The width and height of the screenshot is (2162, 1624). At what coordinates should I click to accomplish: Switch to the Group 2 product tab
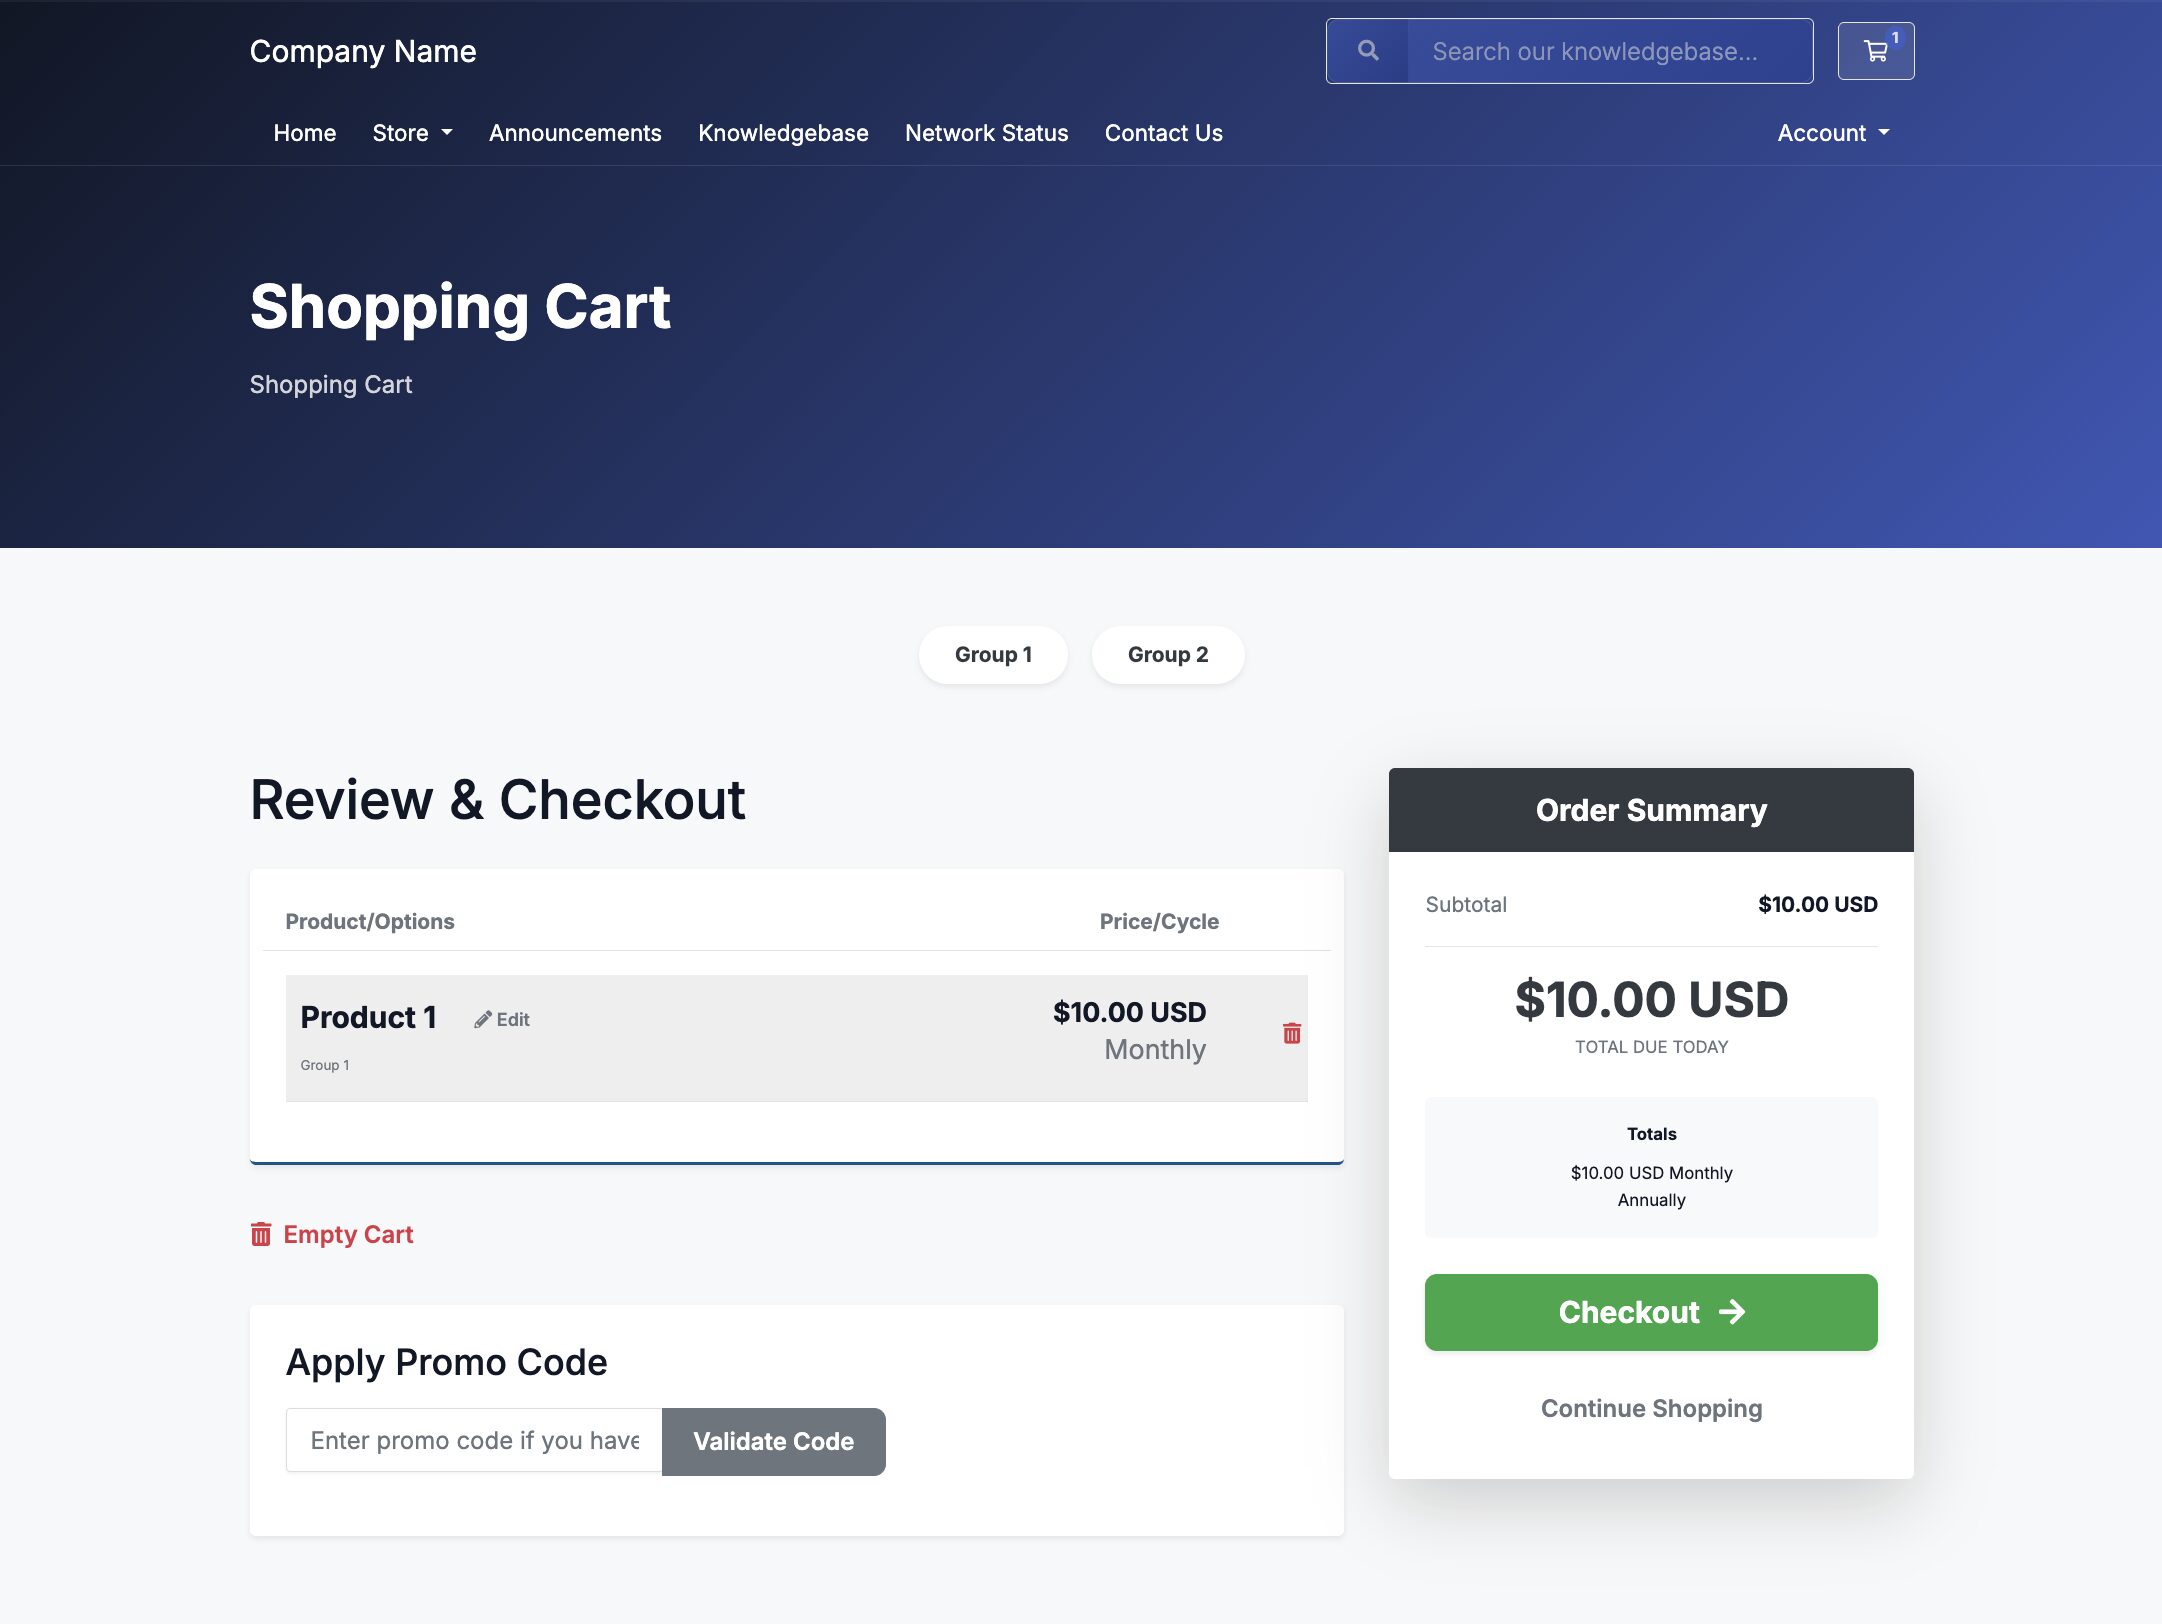click(1167, 655)
